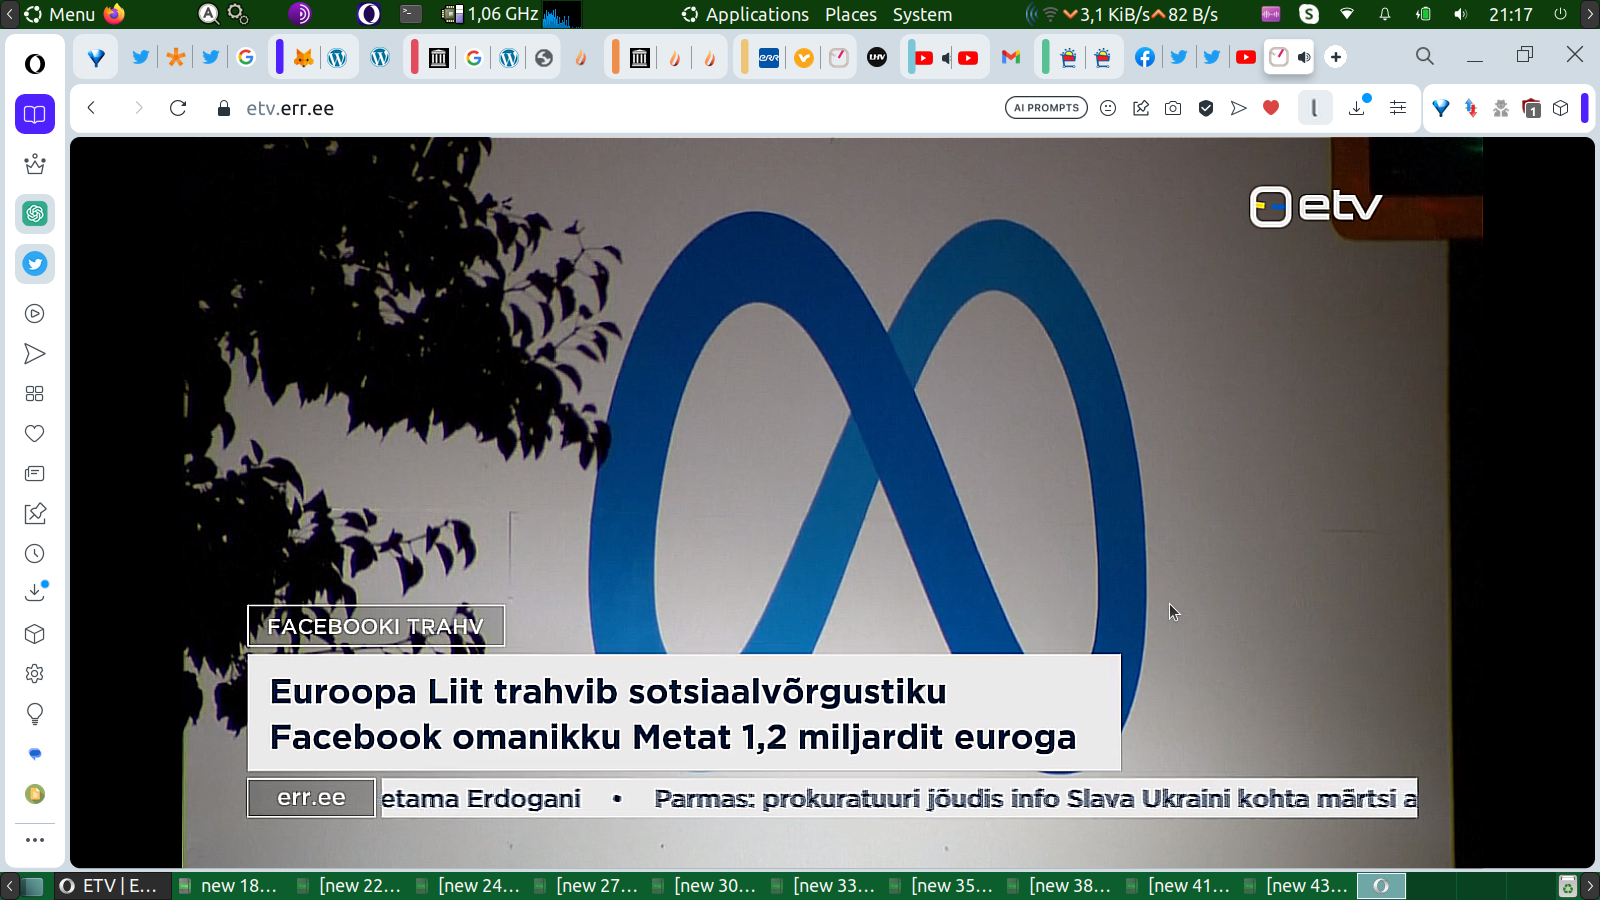This screenshot has width=1600, height=900.
Task: Open ChatGPT from the Opera sidebar
Action: (35, 214)
